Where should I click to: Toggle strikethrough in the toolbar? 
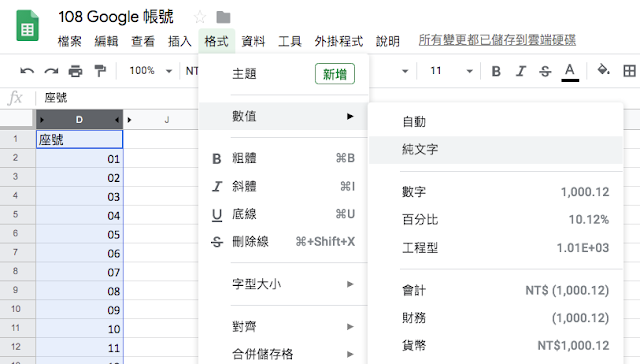point(545,71)
